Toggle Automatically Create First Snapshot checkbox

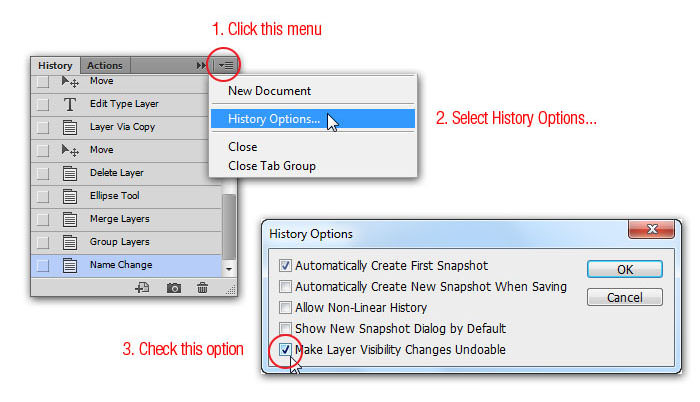click(286, 266)
